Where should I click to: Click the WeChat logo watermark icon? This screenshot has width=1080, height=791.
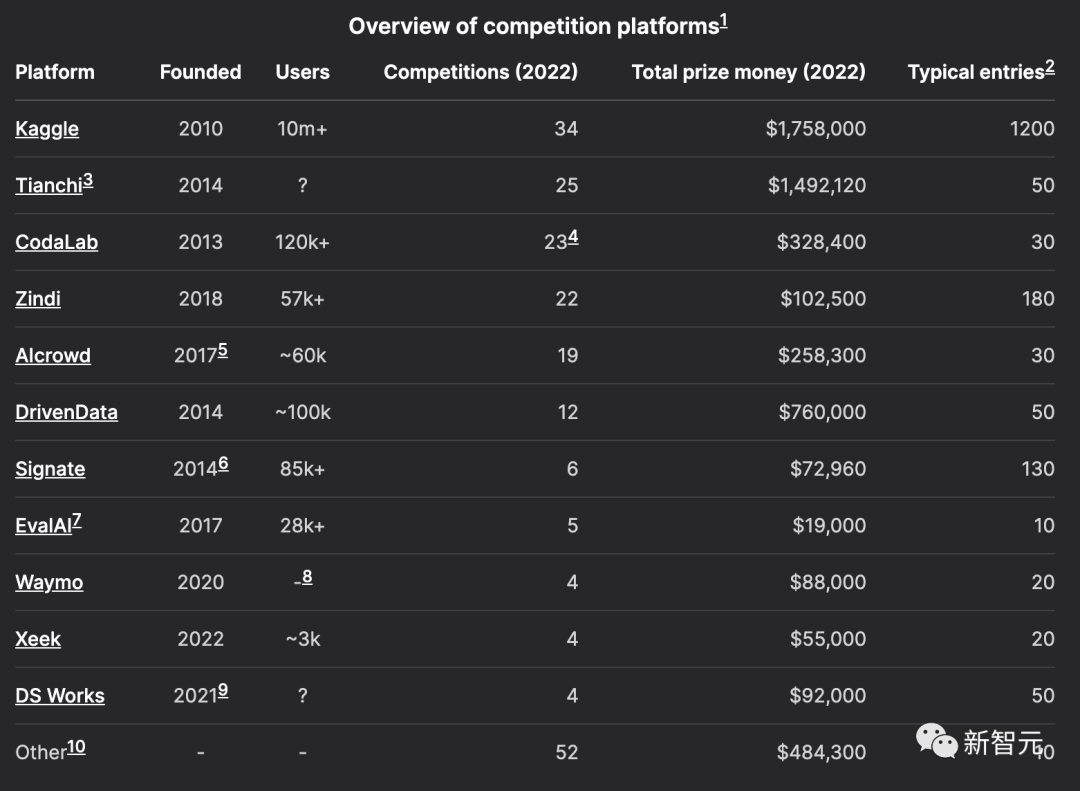(x=937, y=741)
